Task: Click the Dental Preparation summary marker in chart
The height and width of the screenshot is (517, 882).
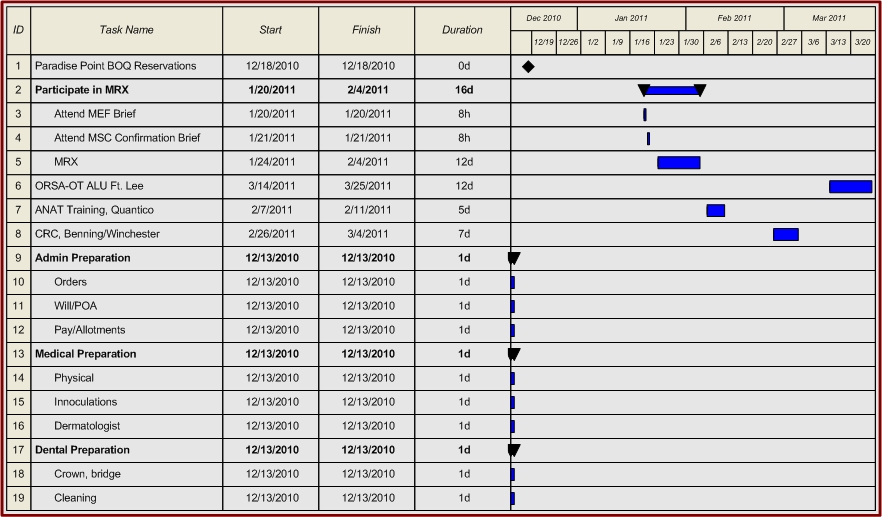Action: click(x=514, y=450)
